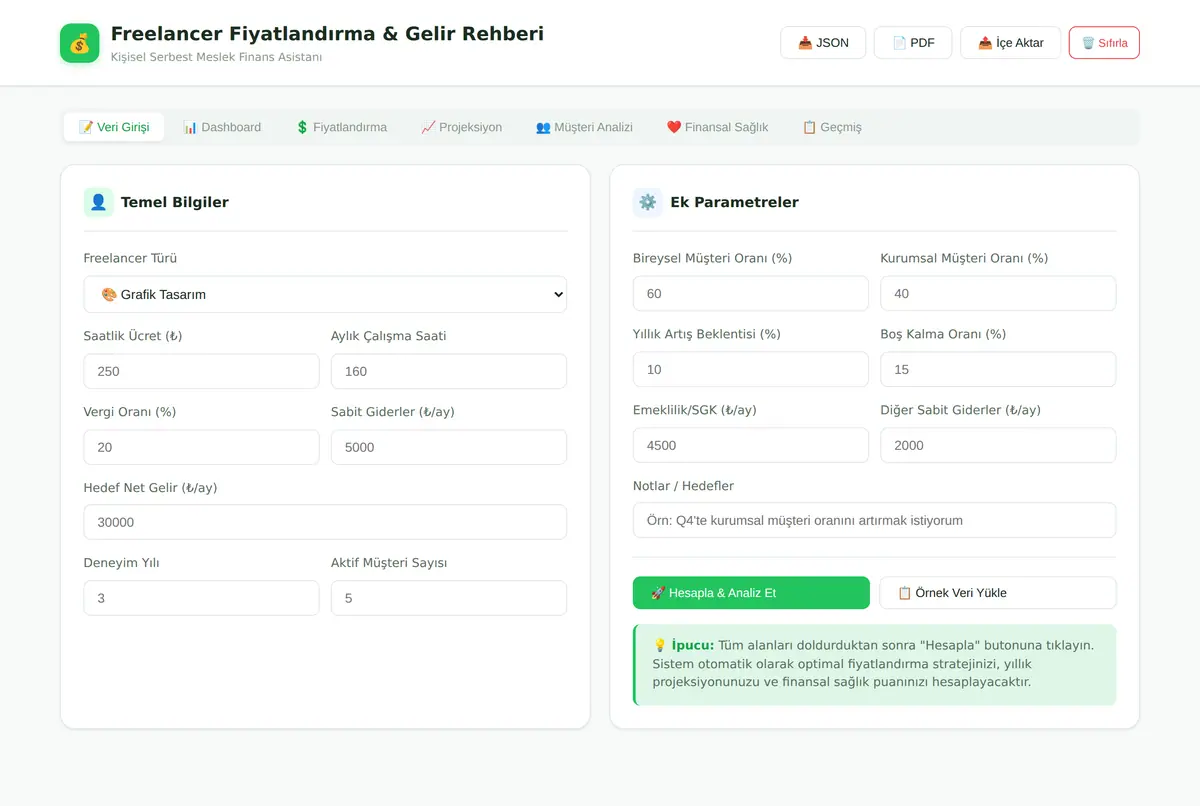Select the Aktif Müşteri Sayısı field
The image size is (1200, 806).
449,598
